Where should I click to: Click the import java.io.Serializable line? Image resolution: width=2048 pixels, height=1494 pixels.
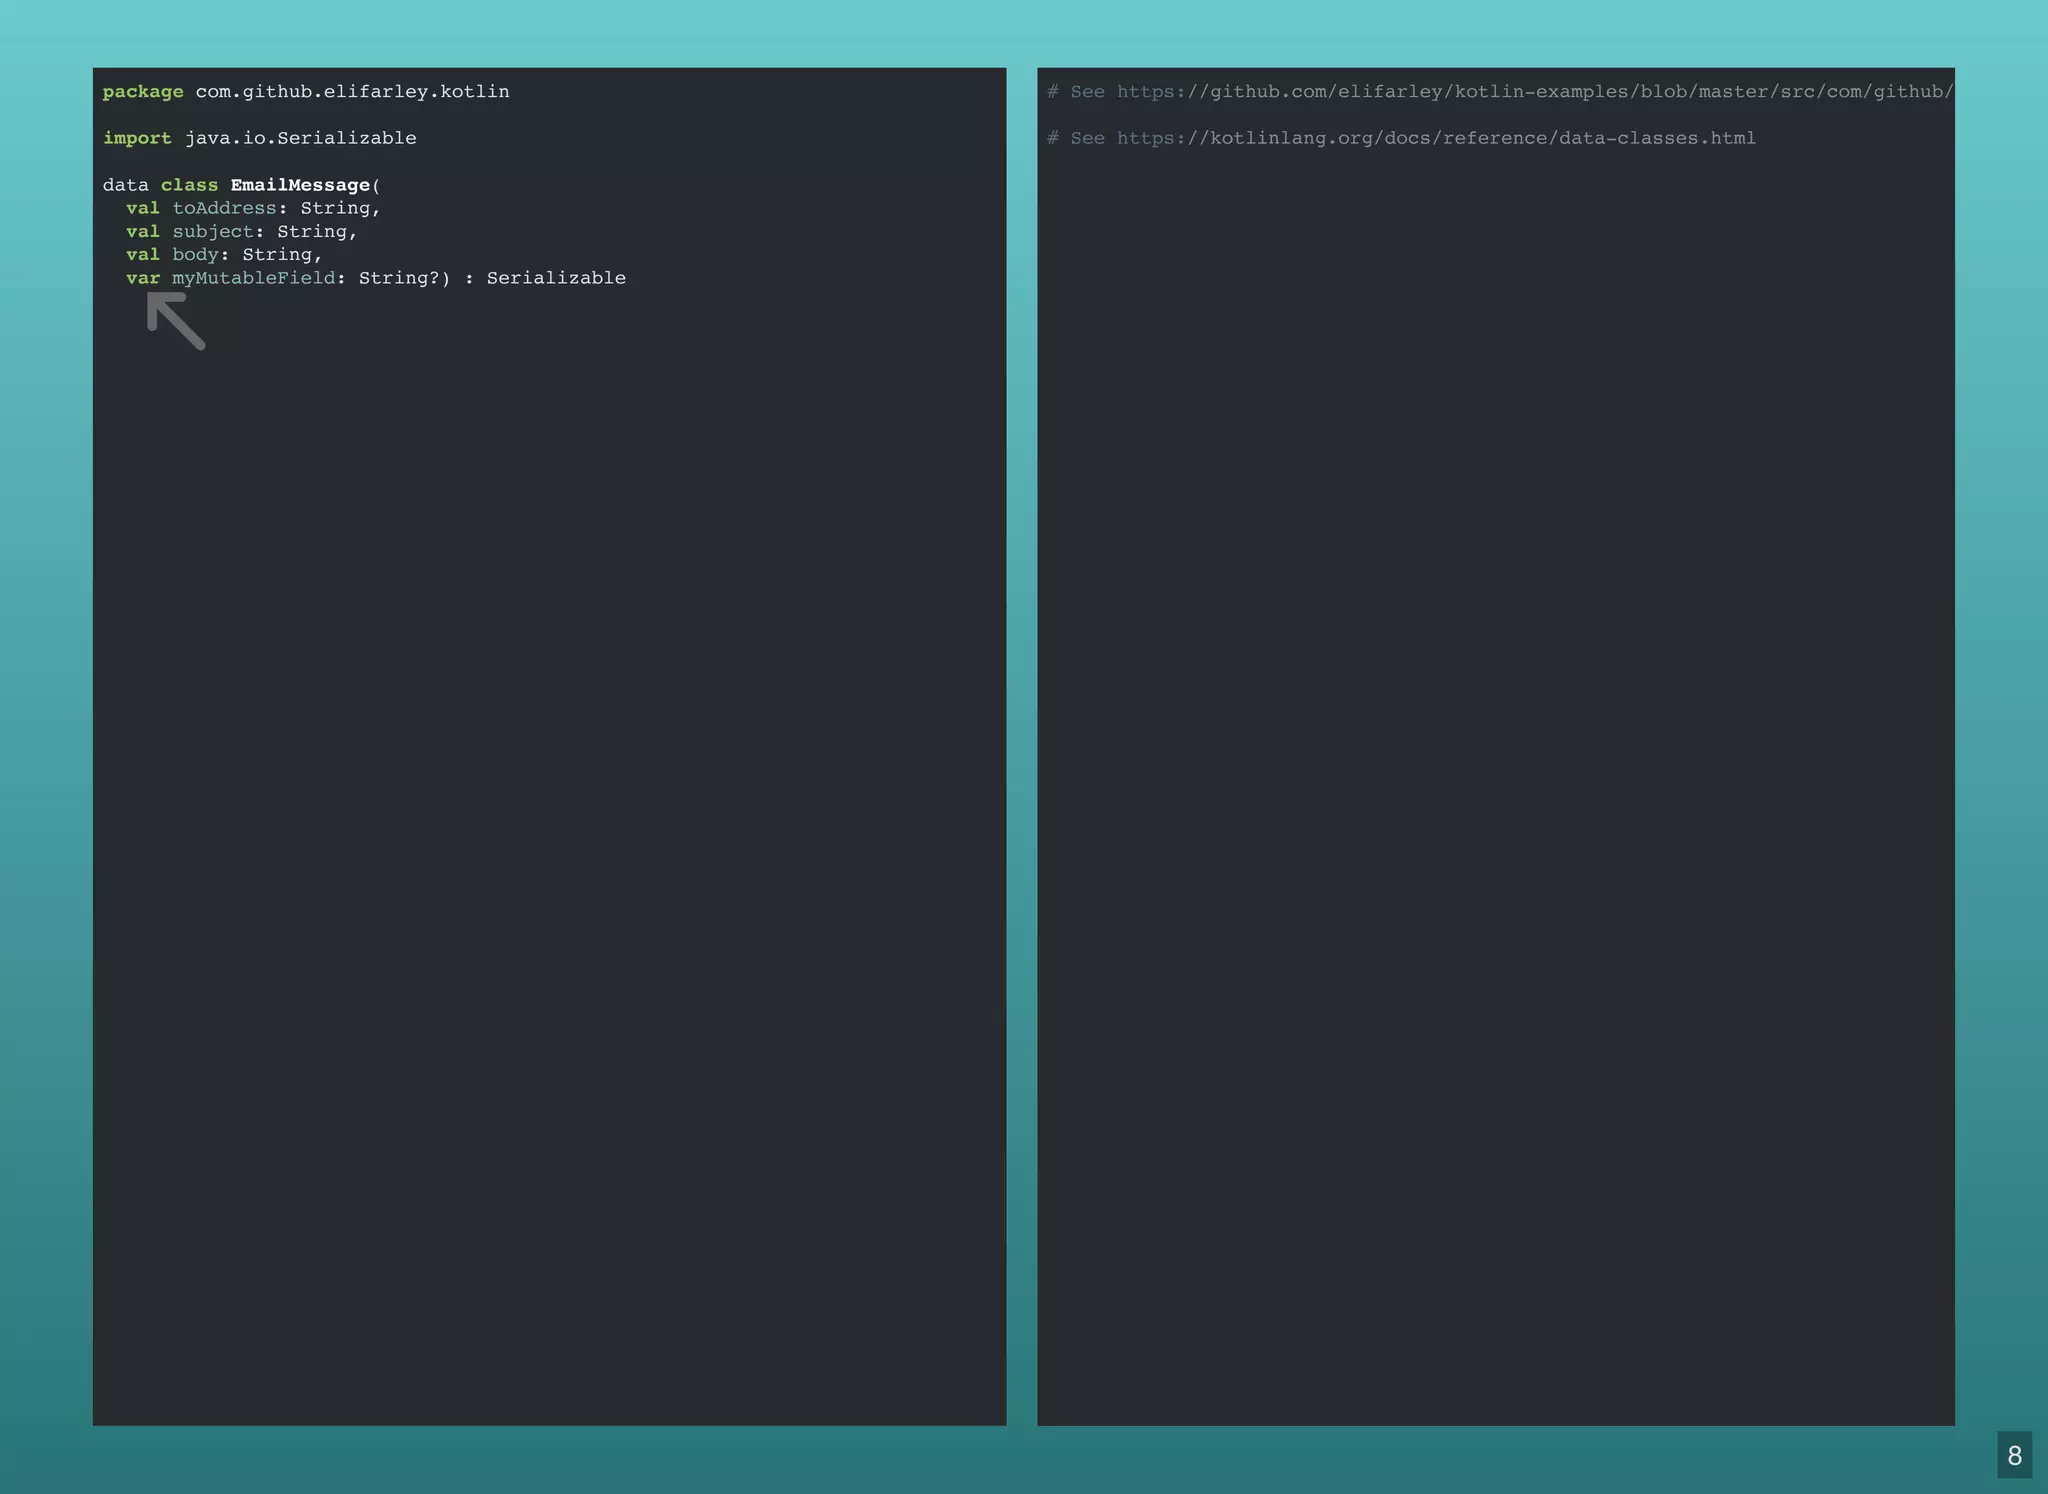(260, 138)
